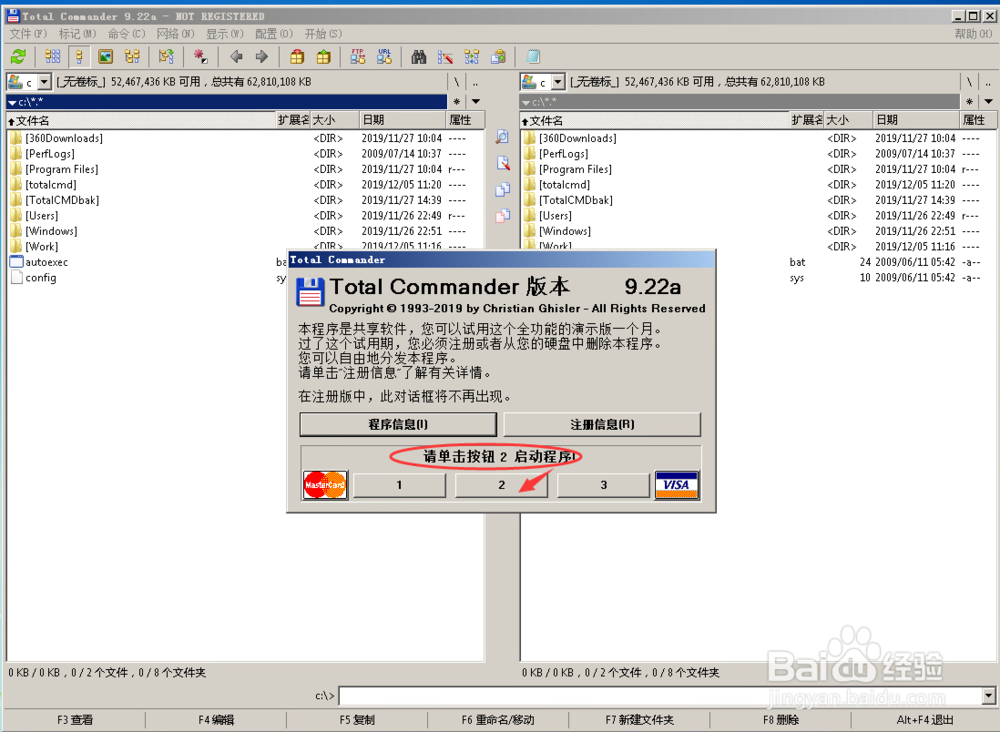Screen dimensions: 1000x732
Task: Click button 3 in the dialog
Action: tap(603, 485)
